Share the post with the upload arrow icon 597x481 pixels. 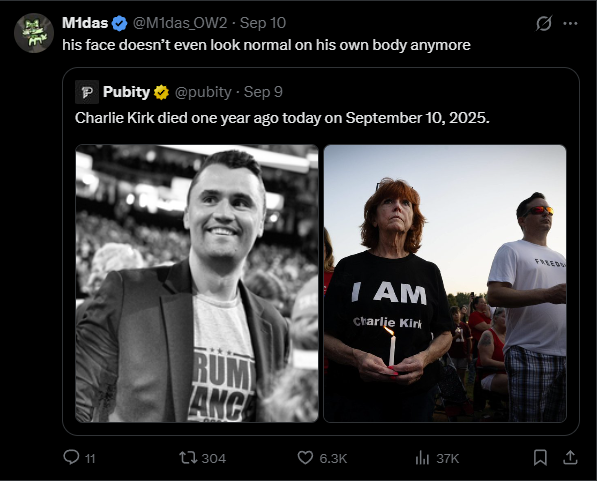(x=570, y=457)
